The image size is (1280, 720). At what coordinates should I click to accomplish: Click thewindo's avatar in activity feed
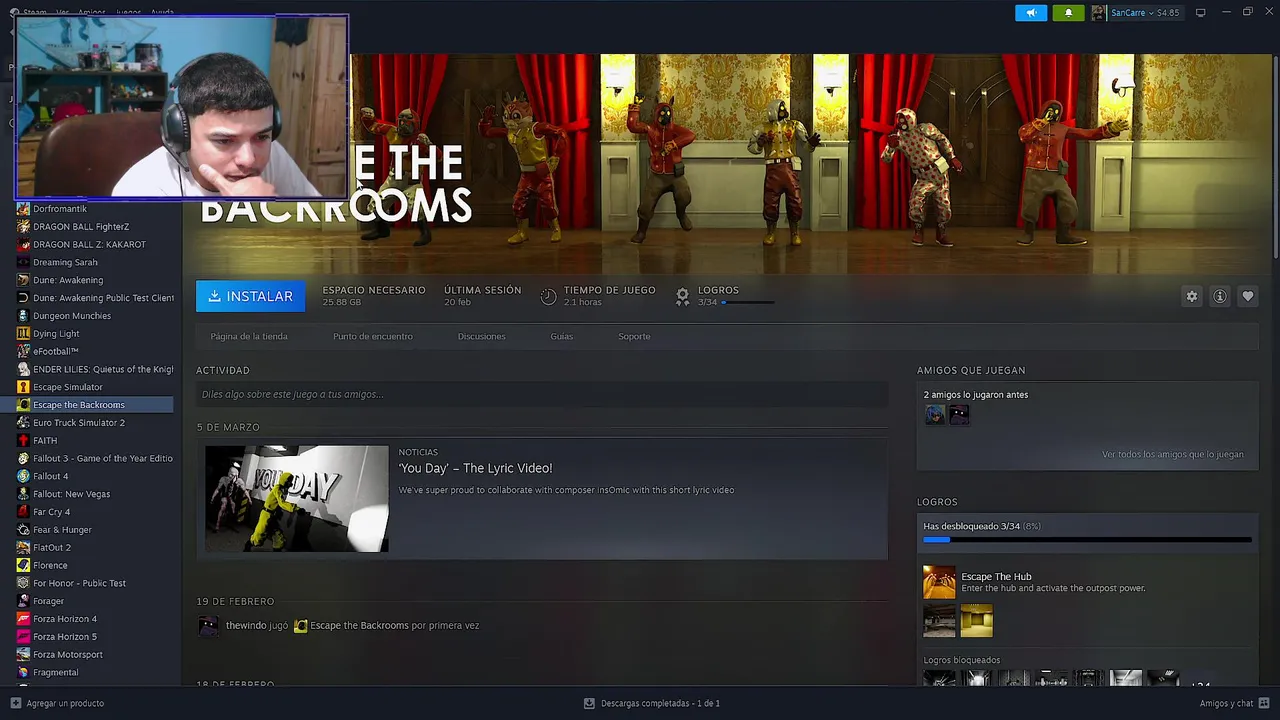tap(208, 625)
